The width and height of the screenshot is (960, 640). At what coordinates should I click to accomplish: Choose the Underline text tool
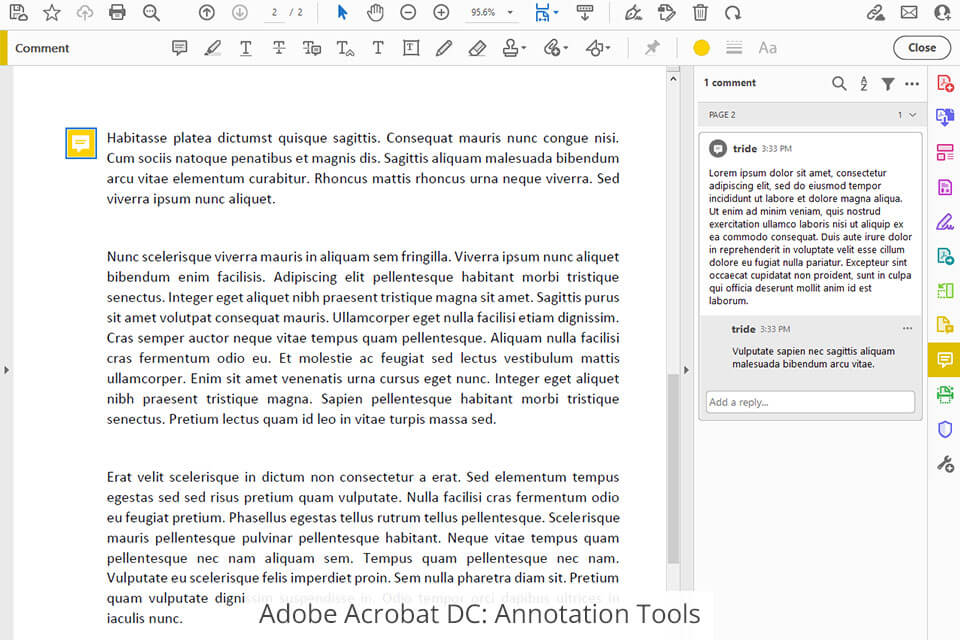246,48
